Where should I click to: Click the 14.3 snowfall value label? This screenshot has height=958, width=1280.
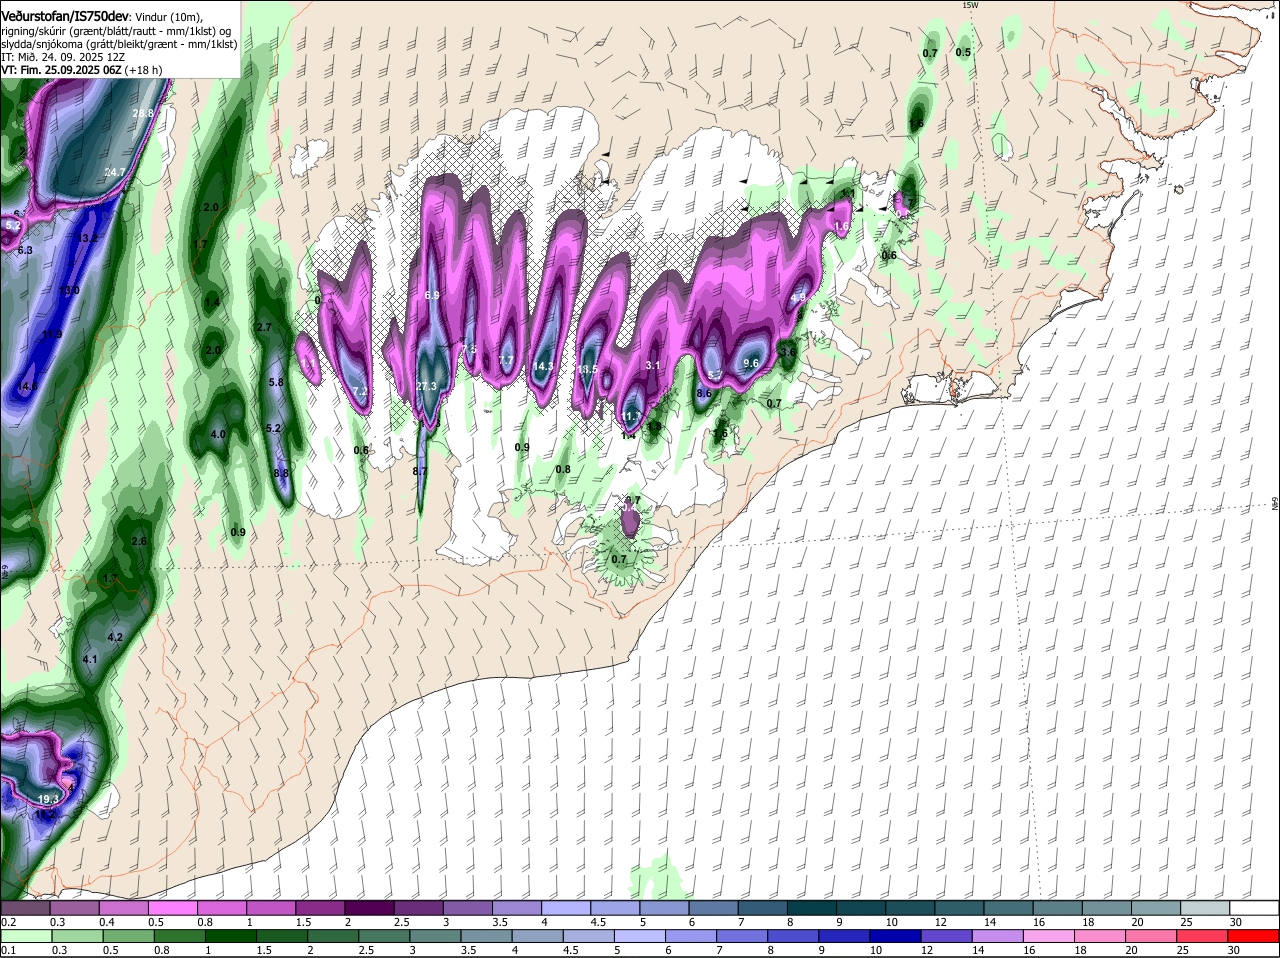543,367
